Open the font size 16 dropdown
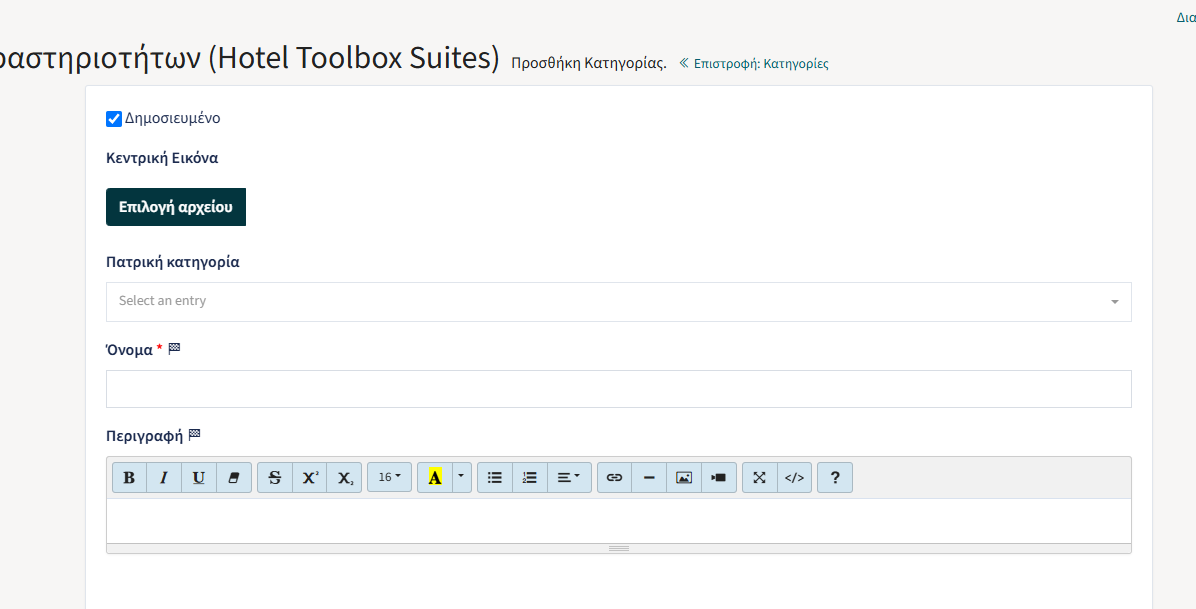The height and width of the screenshot is (609, 1196). (x=389, y=478)
